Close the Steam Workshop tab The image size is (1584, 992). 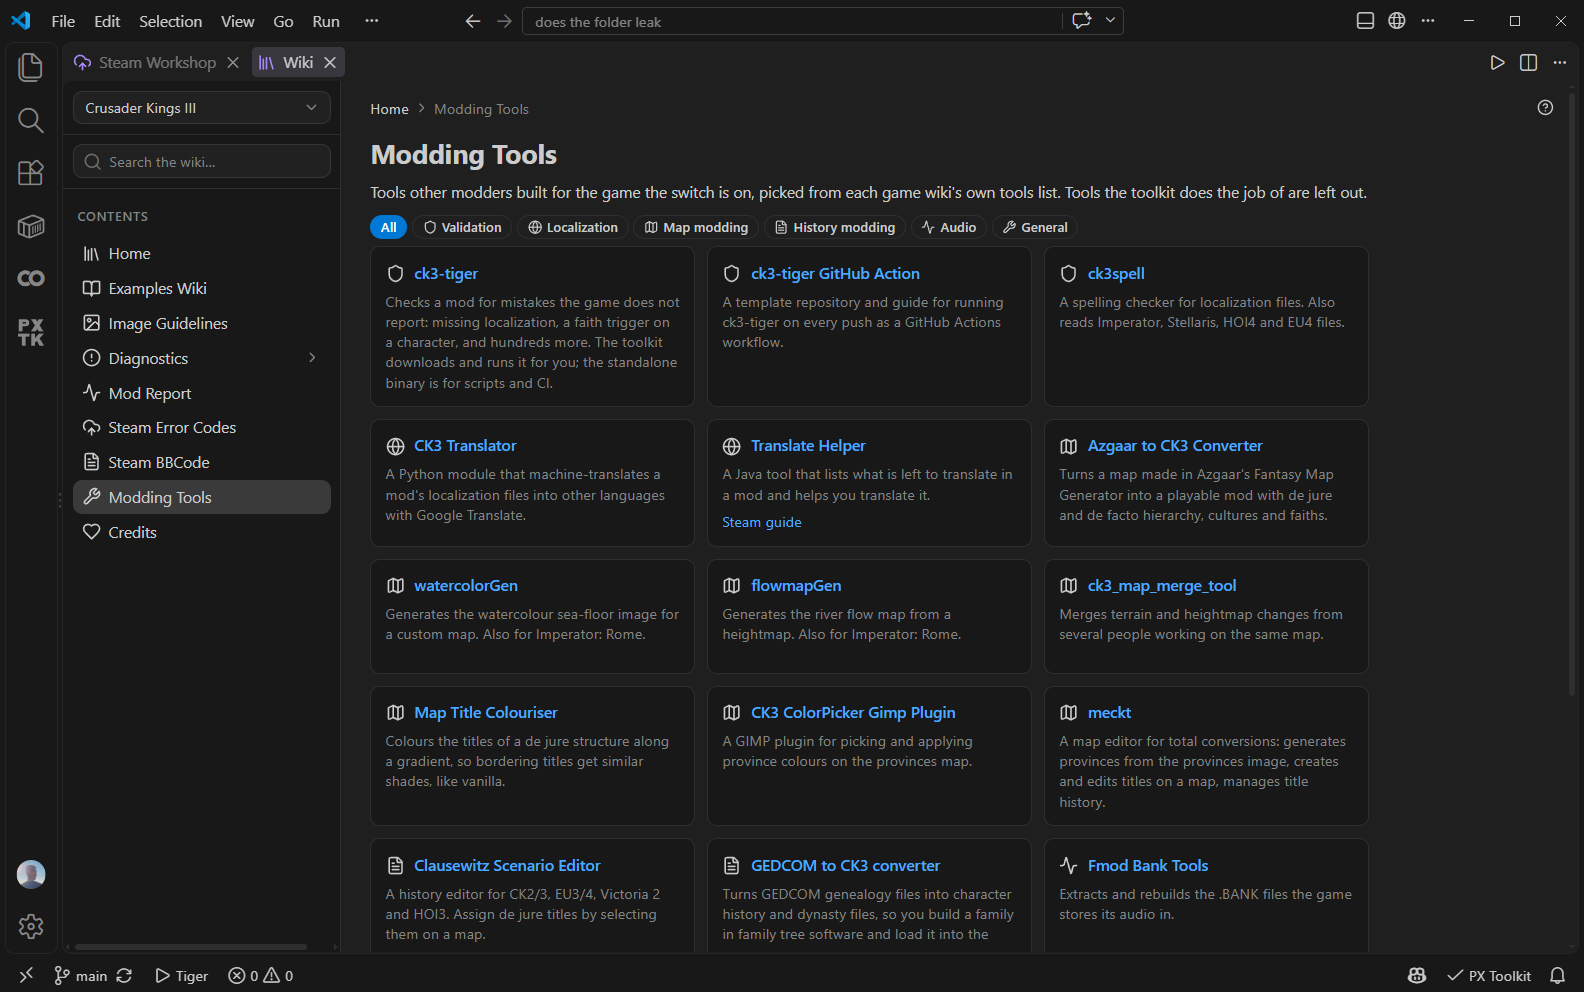(233, 62)
